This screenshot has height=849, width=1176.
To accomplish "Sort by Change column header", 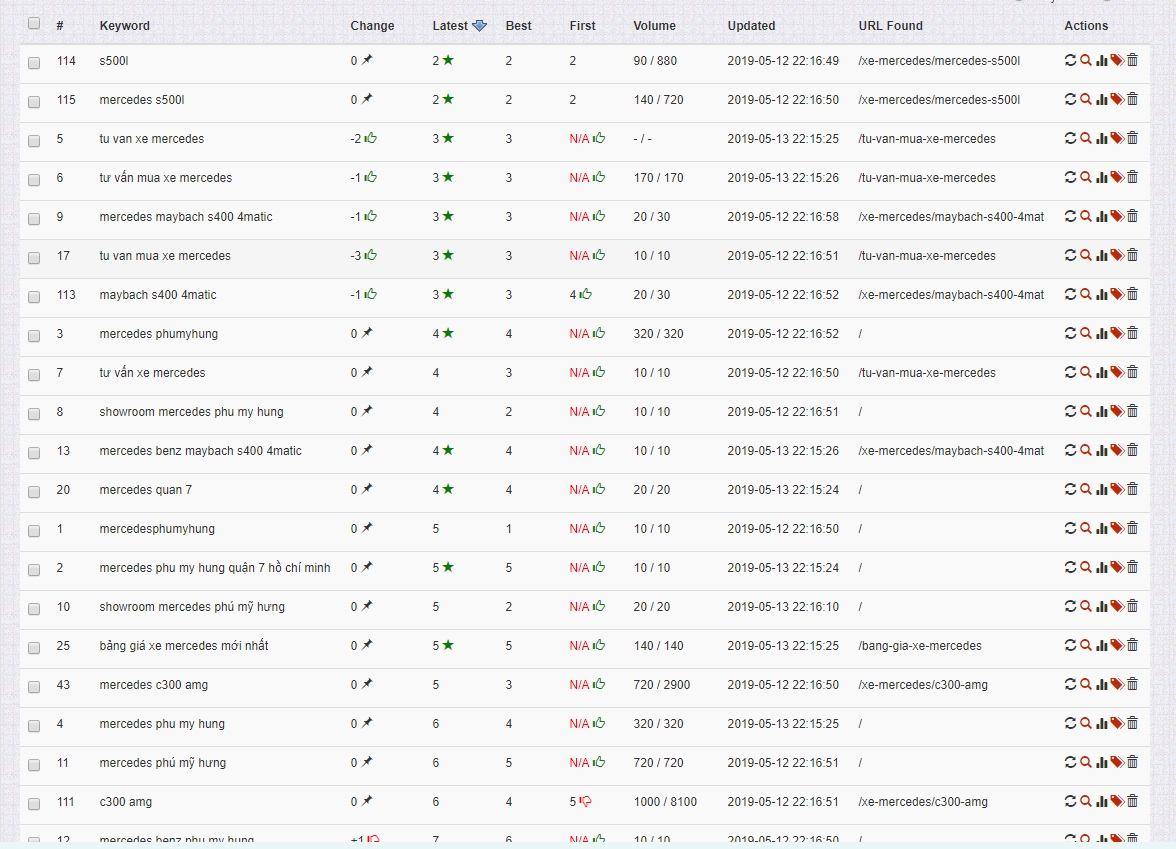I will point(372,26).
